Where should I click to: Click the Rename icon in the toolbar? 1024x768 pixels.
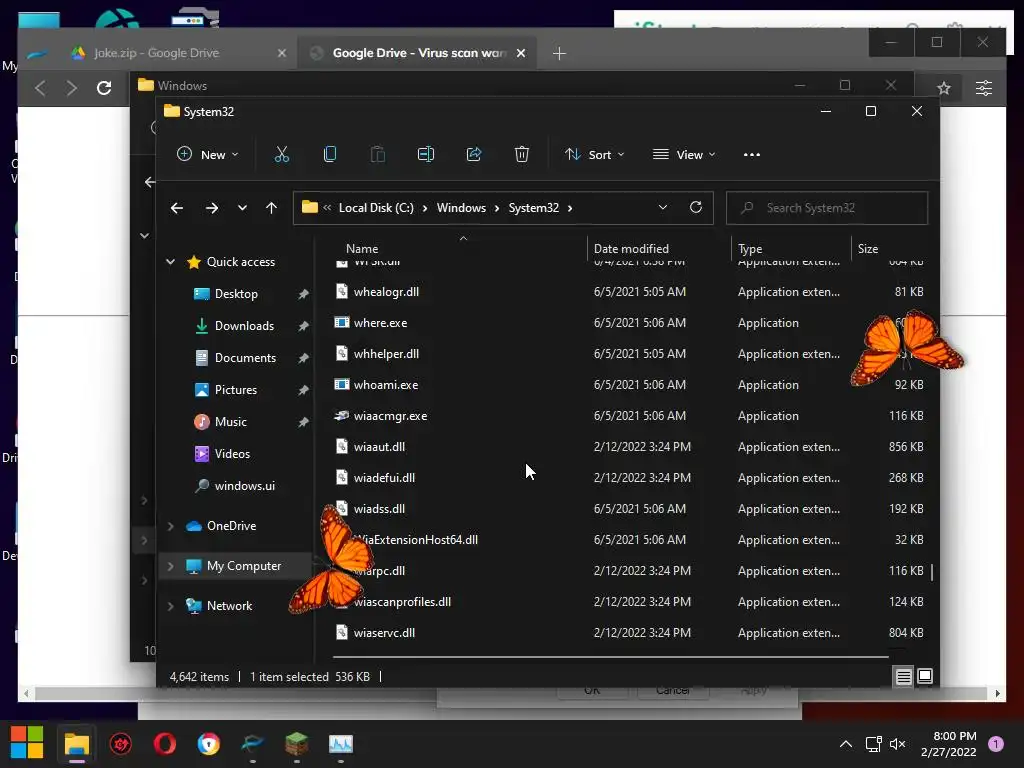pyautogui.click(x=426, y=155)
